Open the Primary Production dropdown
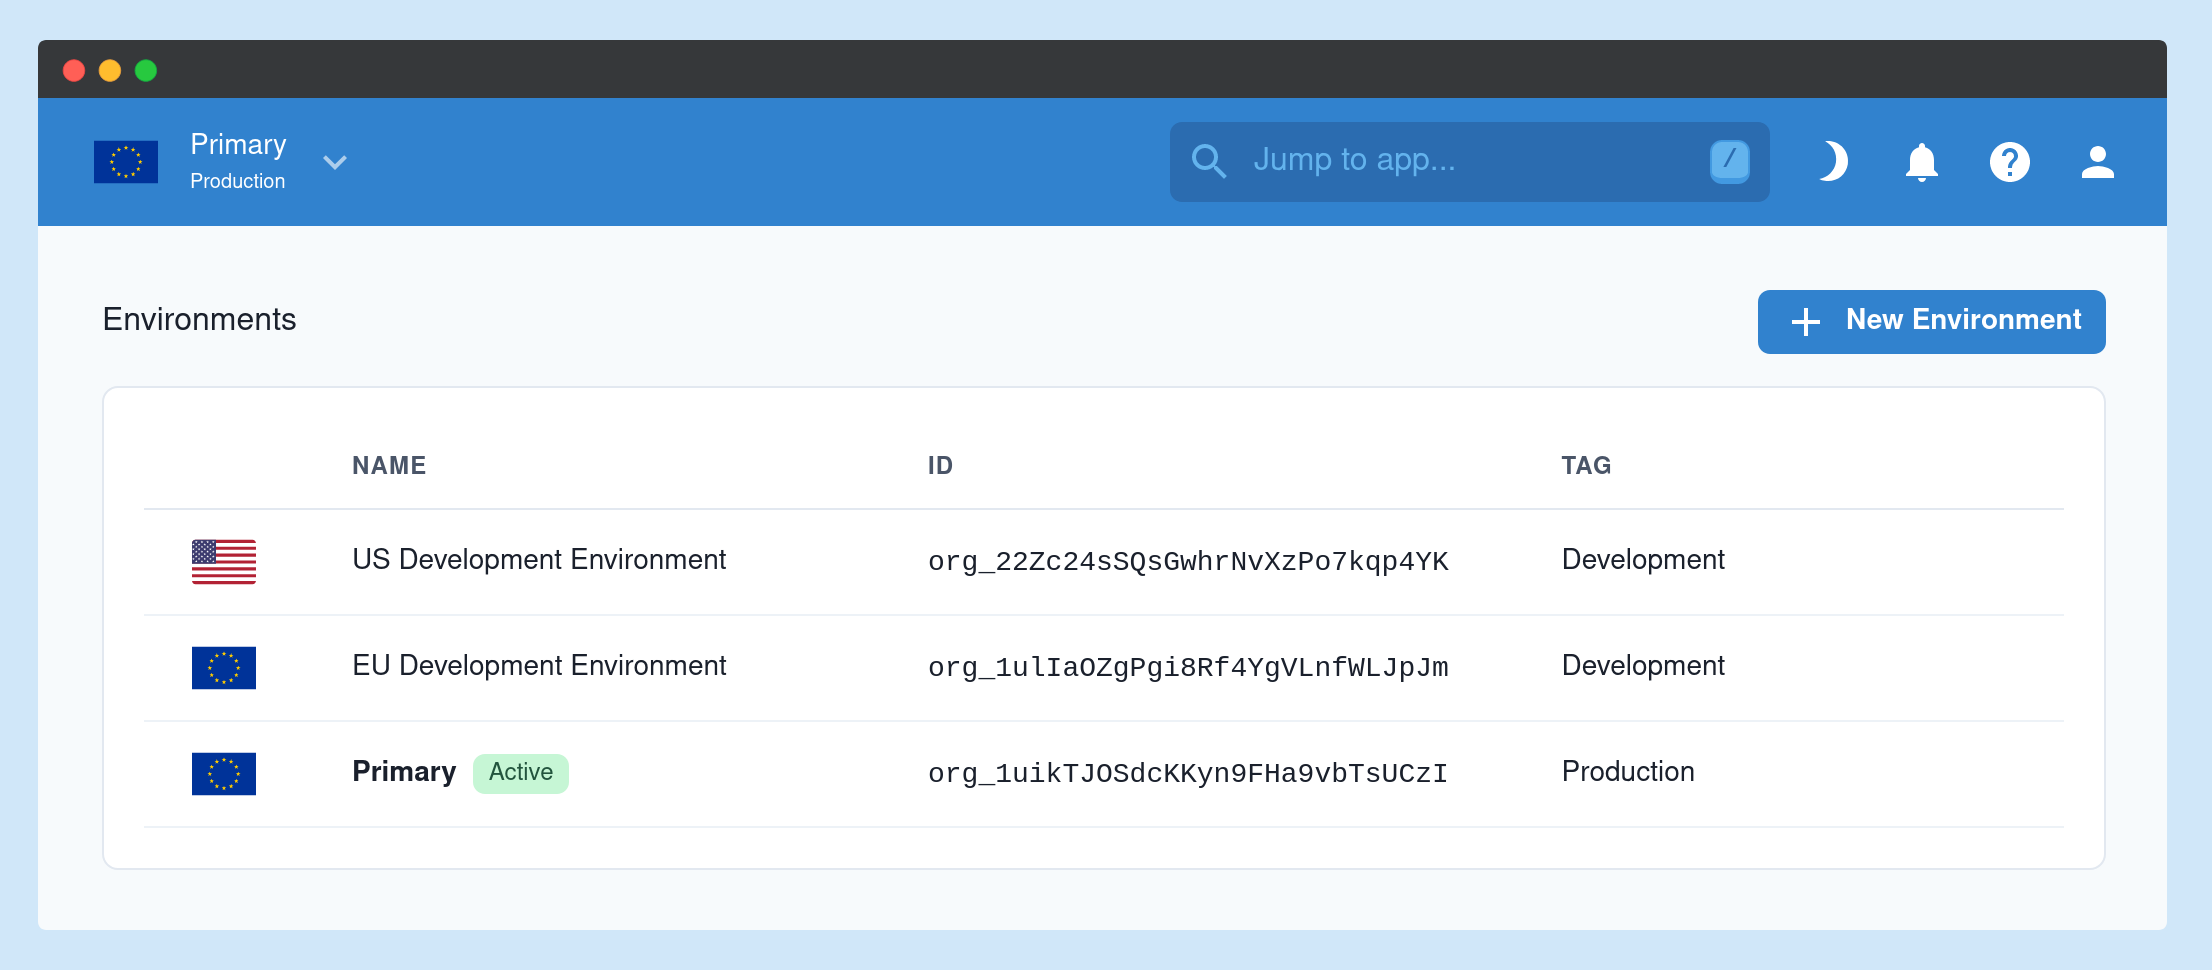Viewport: 2212px width, 970px height. coord(237,161)
